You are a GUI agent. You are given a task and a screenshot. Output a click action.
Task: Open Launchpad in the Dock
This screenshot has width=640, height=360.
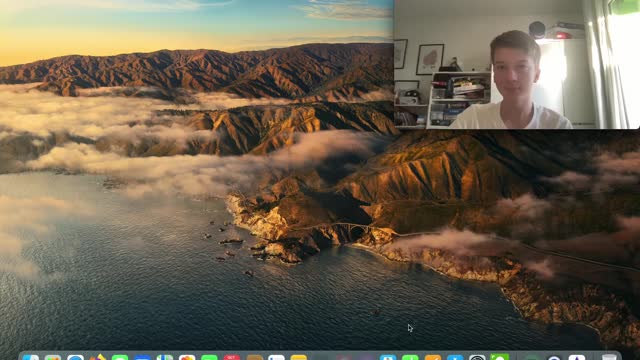pyautogui.click(x=53, y=358)
